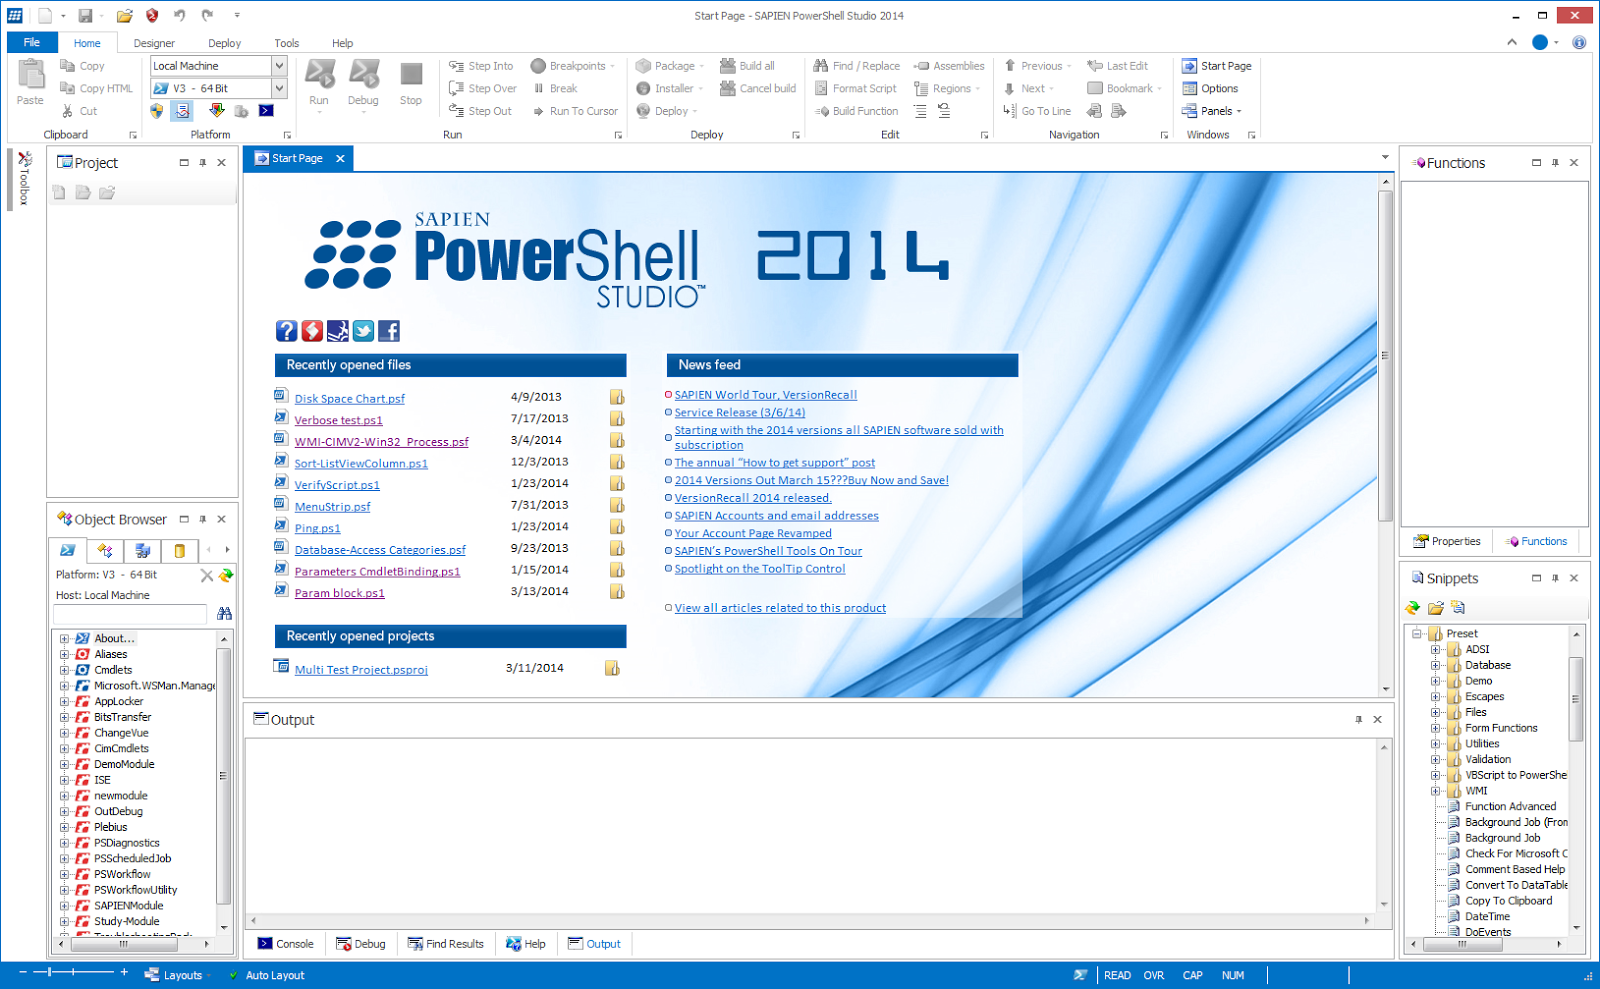Click the elevated shield icon in Platform group
The width and height of the screenshot is (1600, 989).
157,111
